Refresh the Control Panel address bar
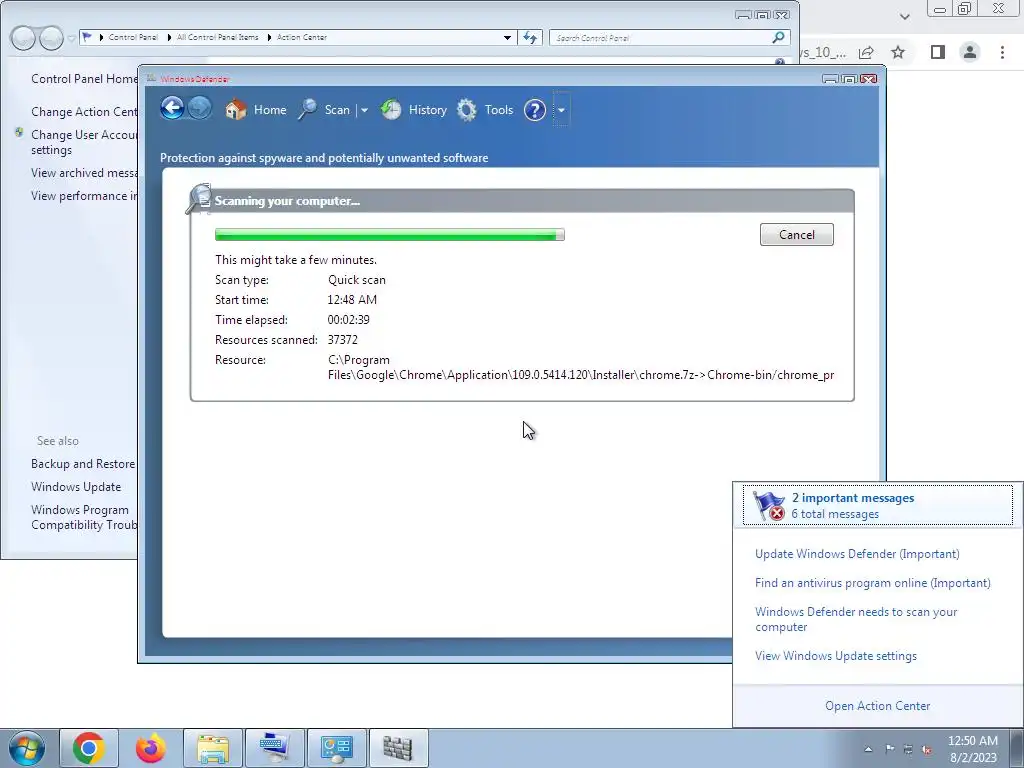Viewport: 1024px width, 768px height. pos(530,38)
